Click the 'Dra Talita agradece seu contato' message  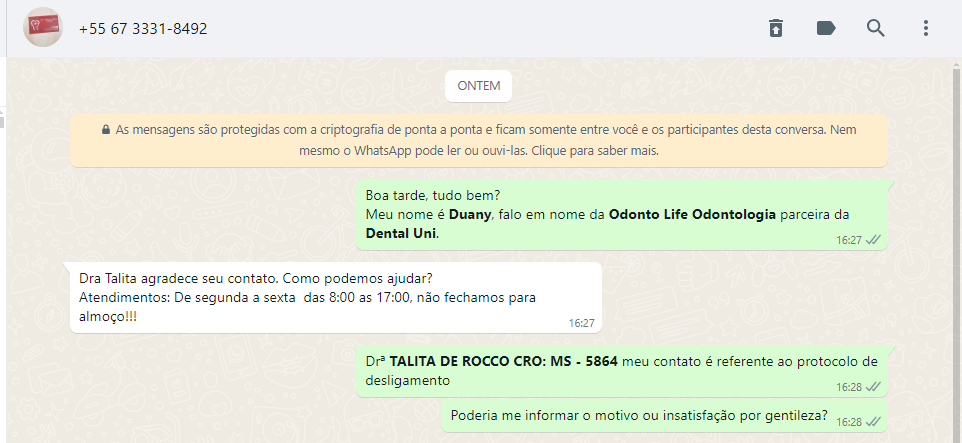pos(336,298)
